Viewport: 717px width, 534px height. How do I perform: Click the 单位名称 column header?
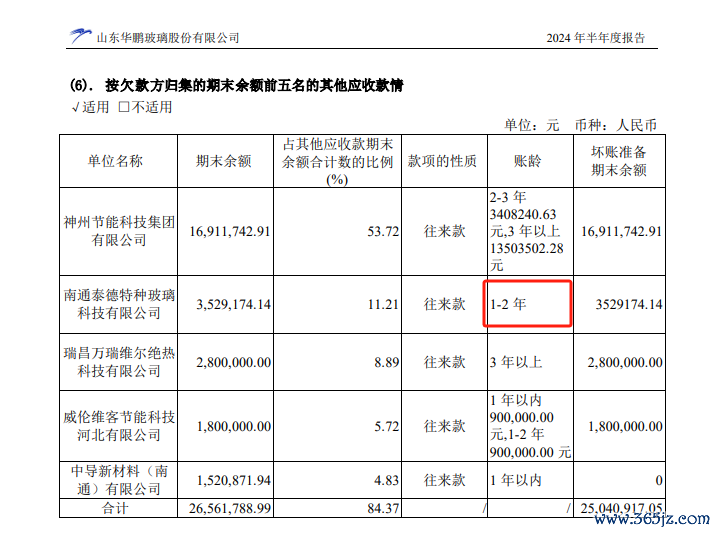point(115,161)
